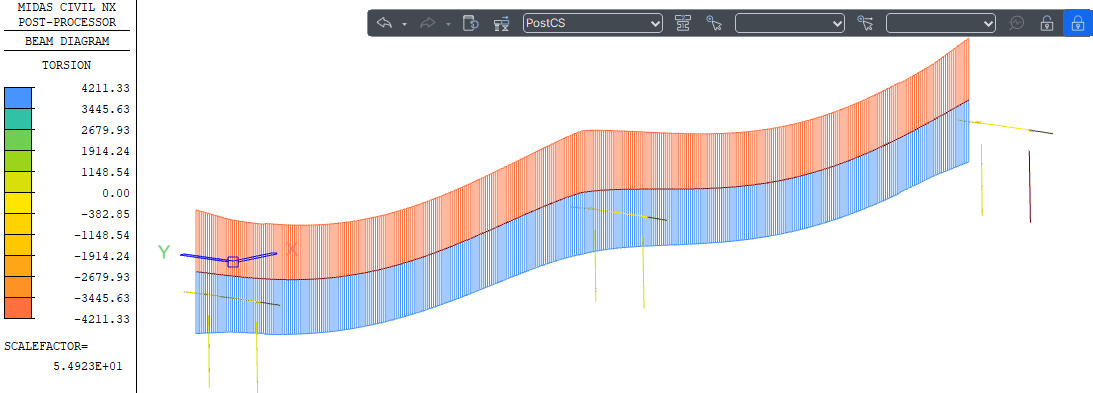Click the POST-PROCESSOR label
Viewport: 1093px width, 393px height.
67,22
